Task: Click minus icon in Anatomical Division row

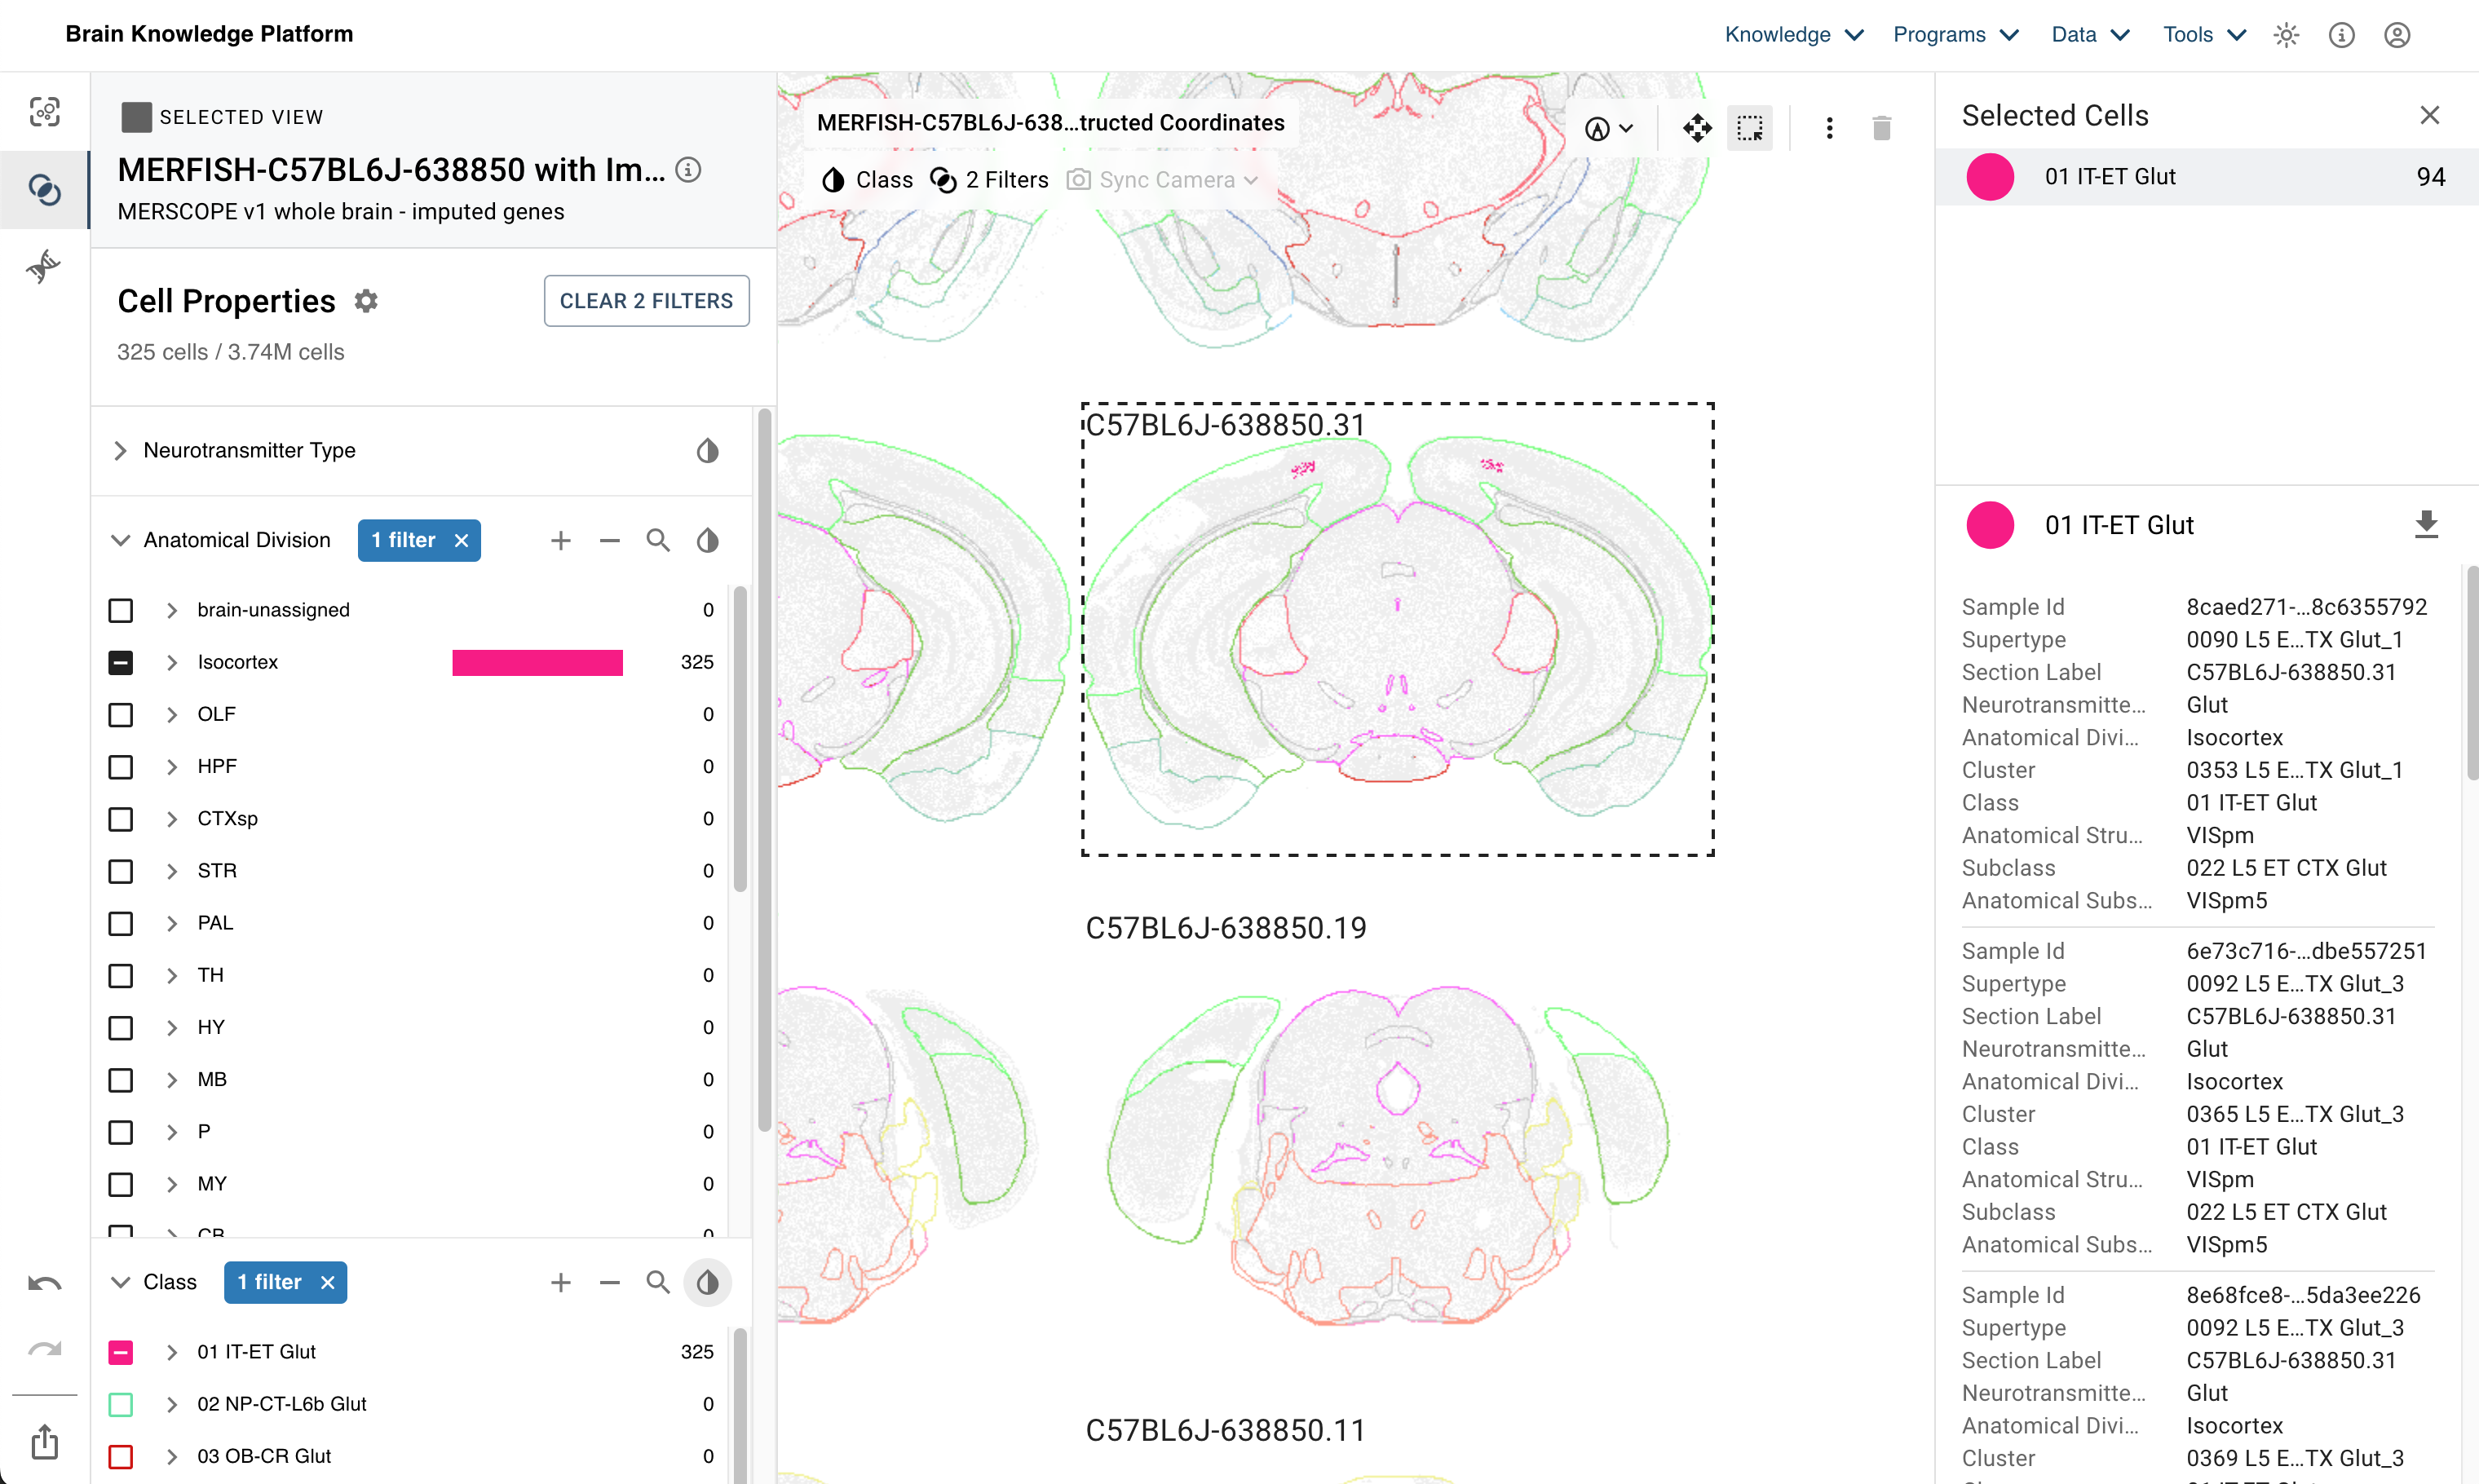Action: point(610,541)
